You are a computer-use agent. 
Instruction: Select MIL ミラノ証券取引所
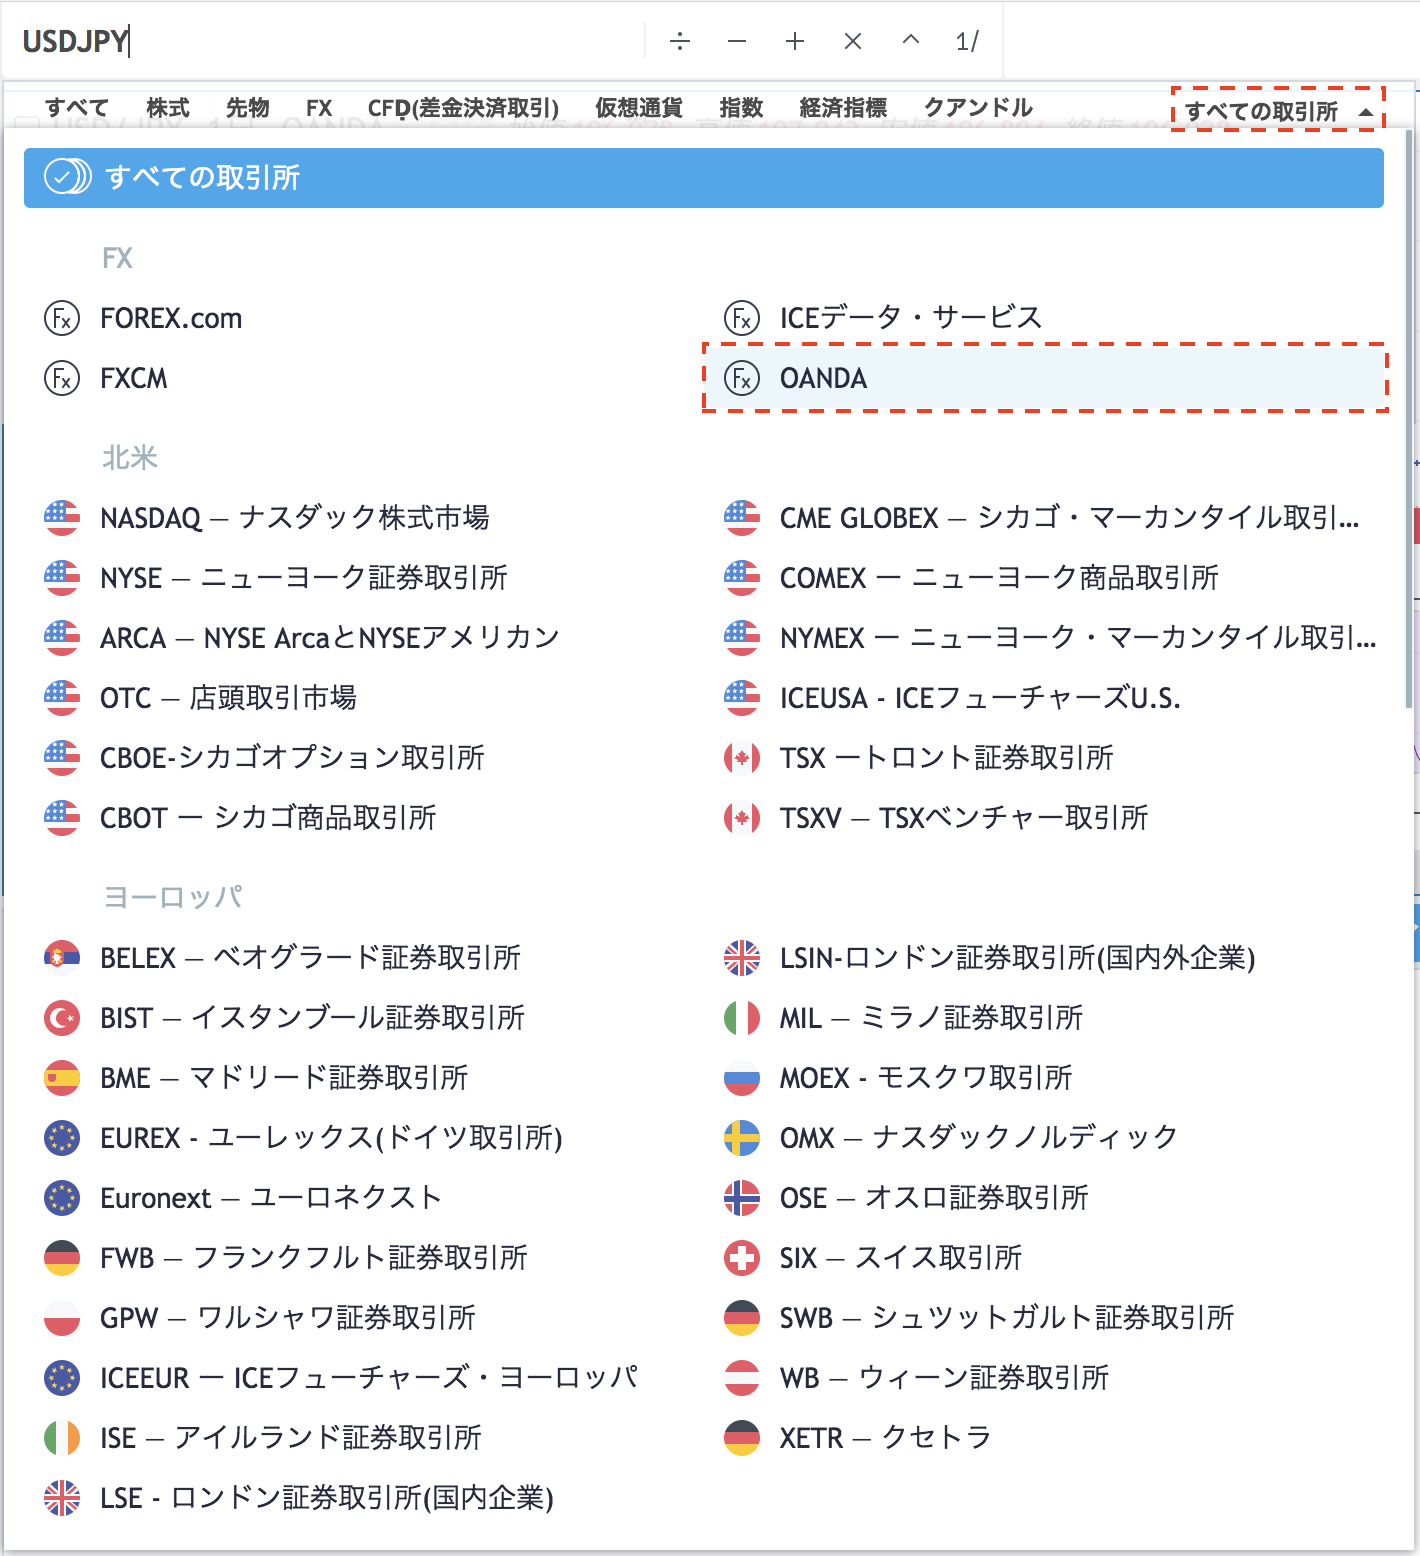1044,1018
